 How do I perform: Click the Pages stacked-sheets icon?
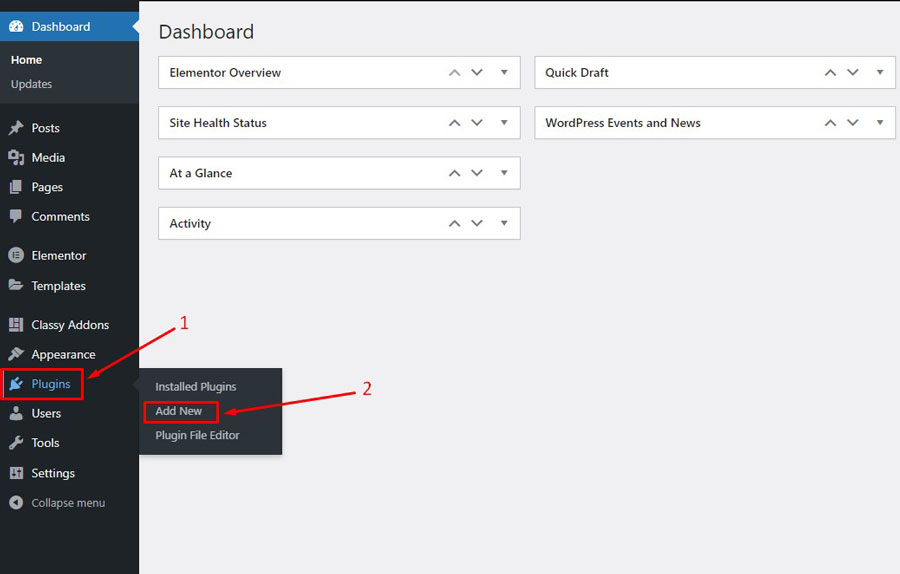pos(16,187)
